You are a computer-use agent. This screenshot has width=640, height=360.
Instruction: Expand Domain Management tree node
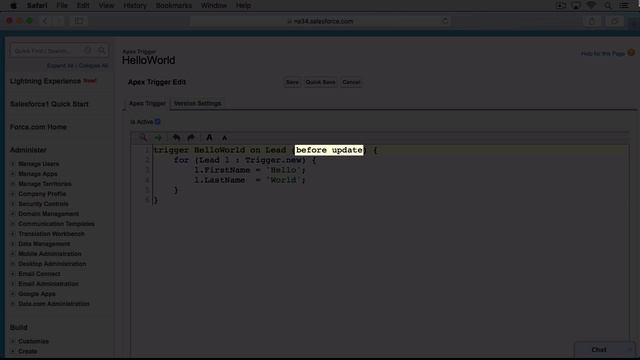tap(13, 214)
